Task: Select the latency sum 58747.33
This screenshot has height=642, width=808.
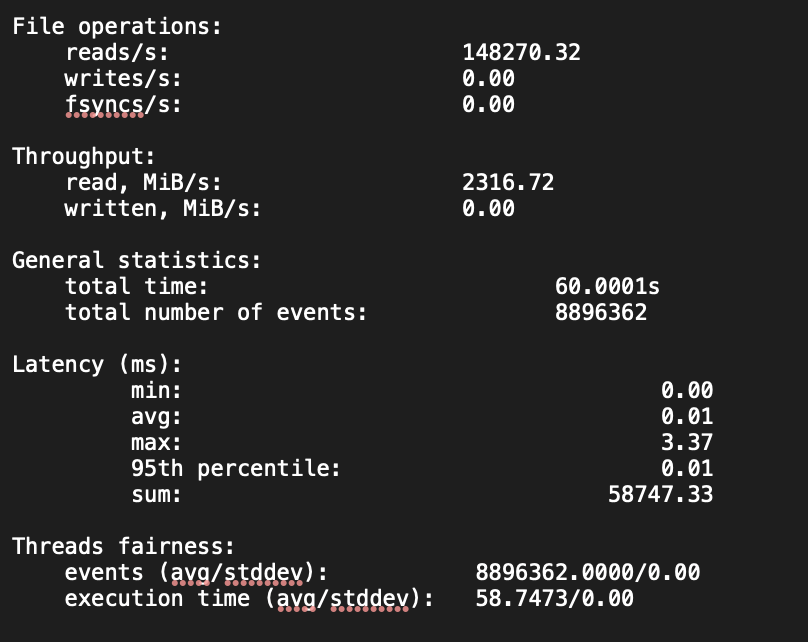Action: [661, 494]
